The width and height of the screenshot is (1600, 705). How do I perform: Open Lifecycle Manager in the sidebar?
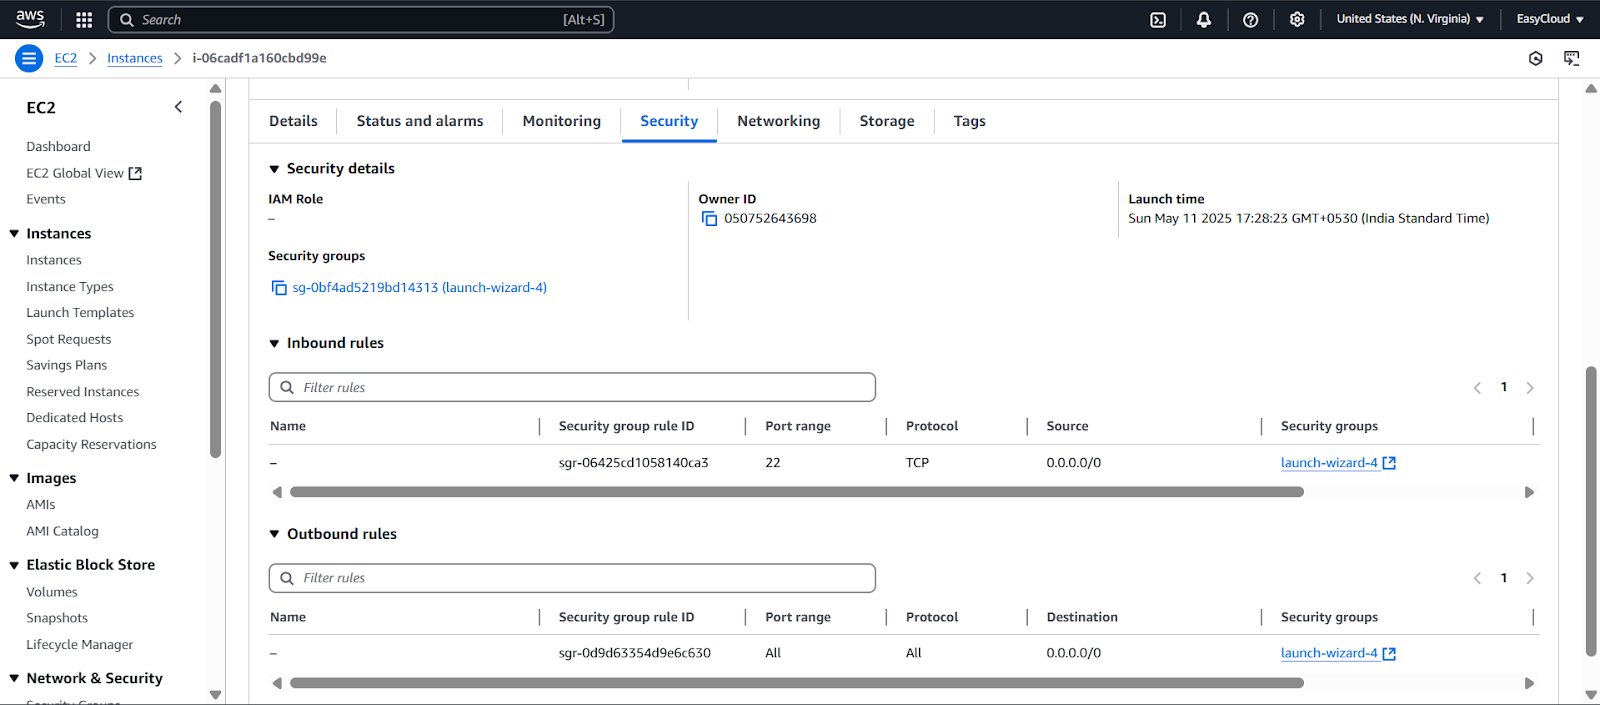coord(80,646)
